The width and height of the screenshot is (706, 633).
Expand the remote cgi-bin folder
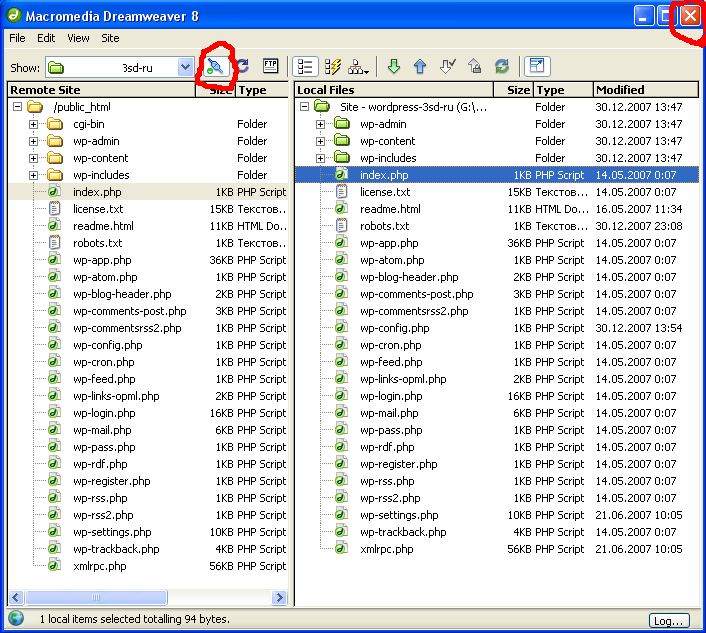tap(33, 124)
